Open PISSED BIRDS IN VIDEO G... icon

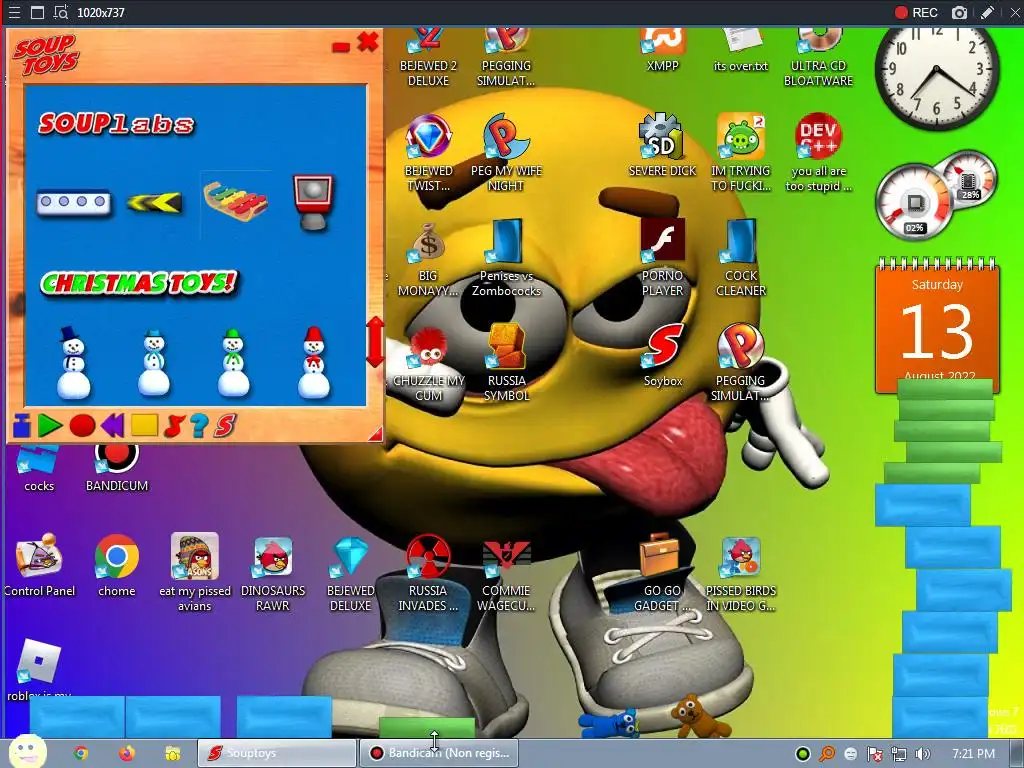tap(741, 573)
